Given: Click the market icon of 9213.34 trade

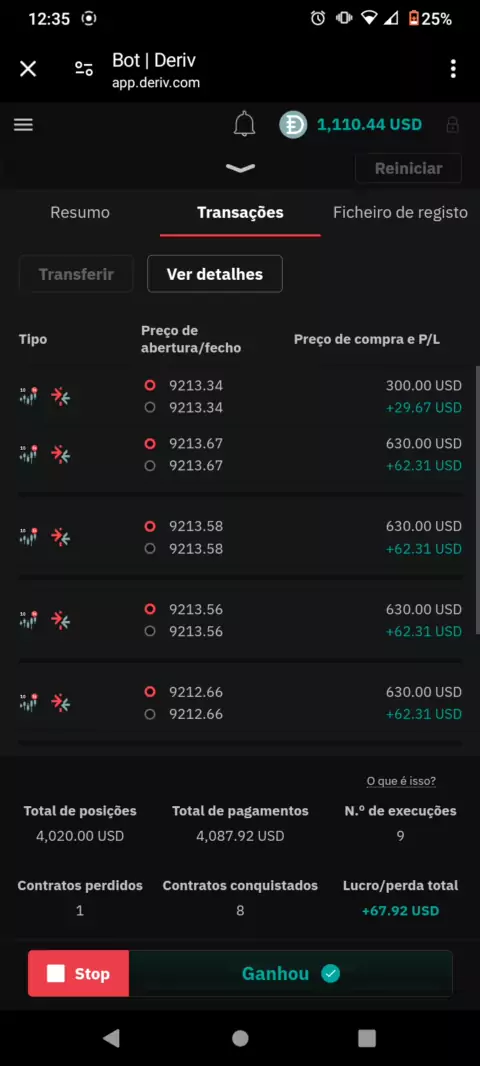Looking at the screenshot, I should coord(29,396).
